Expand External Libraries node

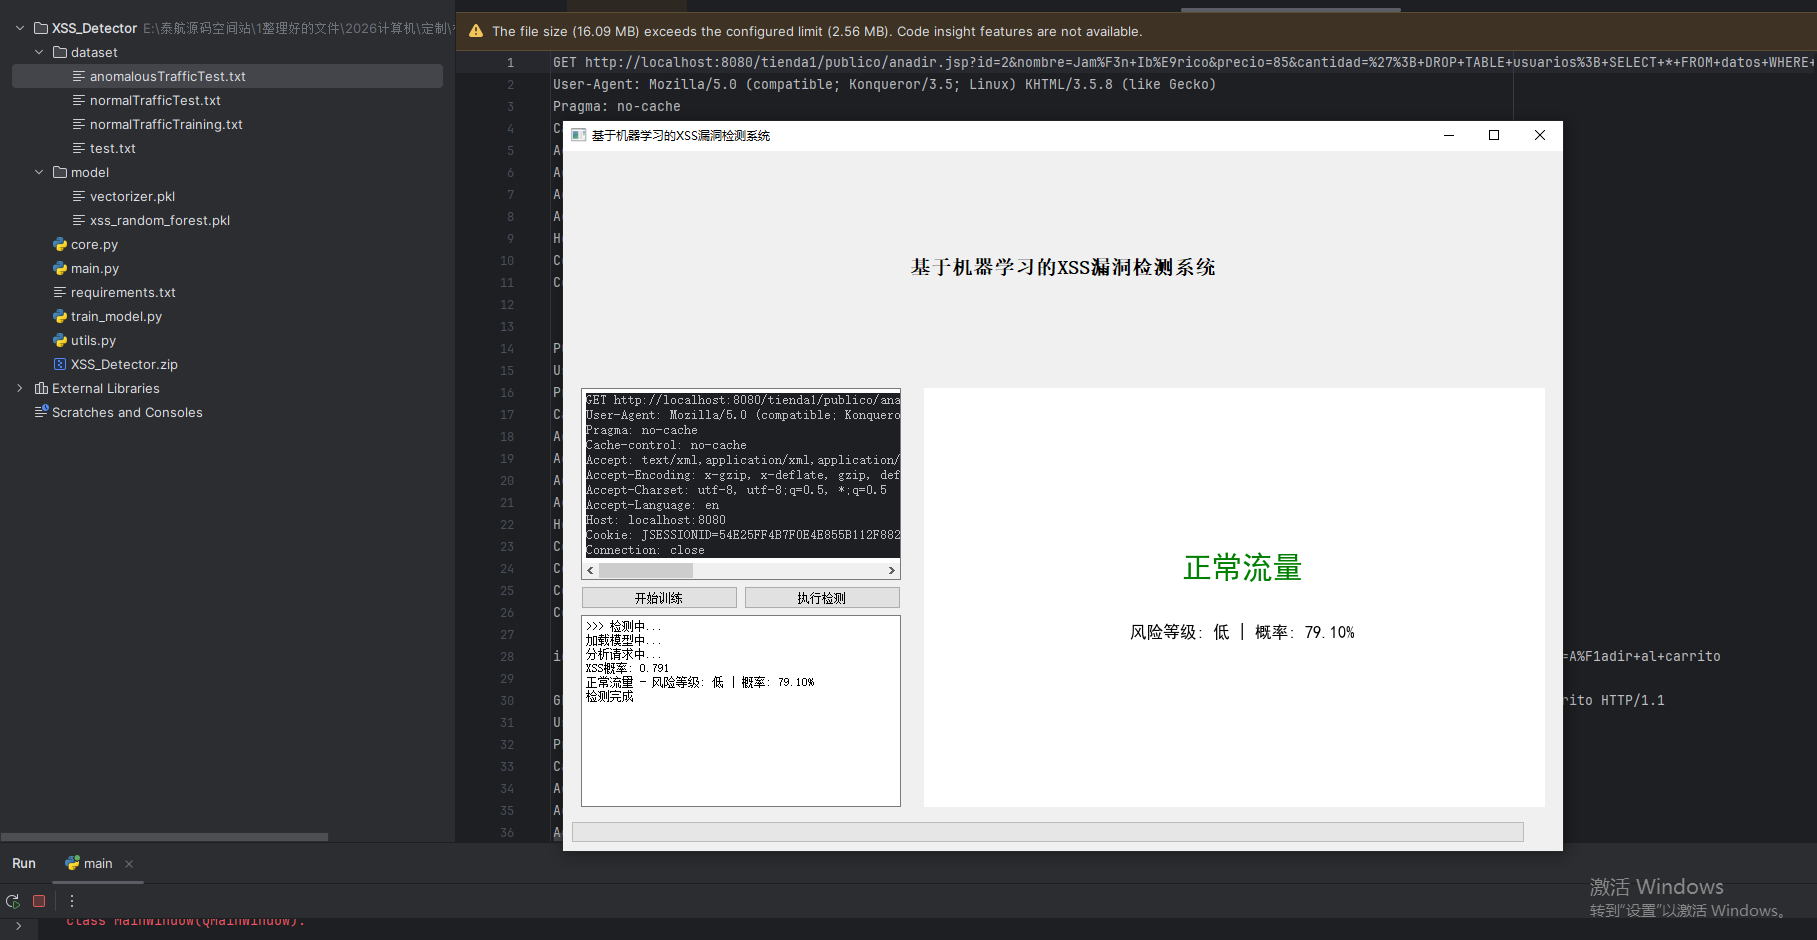(20, 388)
